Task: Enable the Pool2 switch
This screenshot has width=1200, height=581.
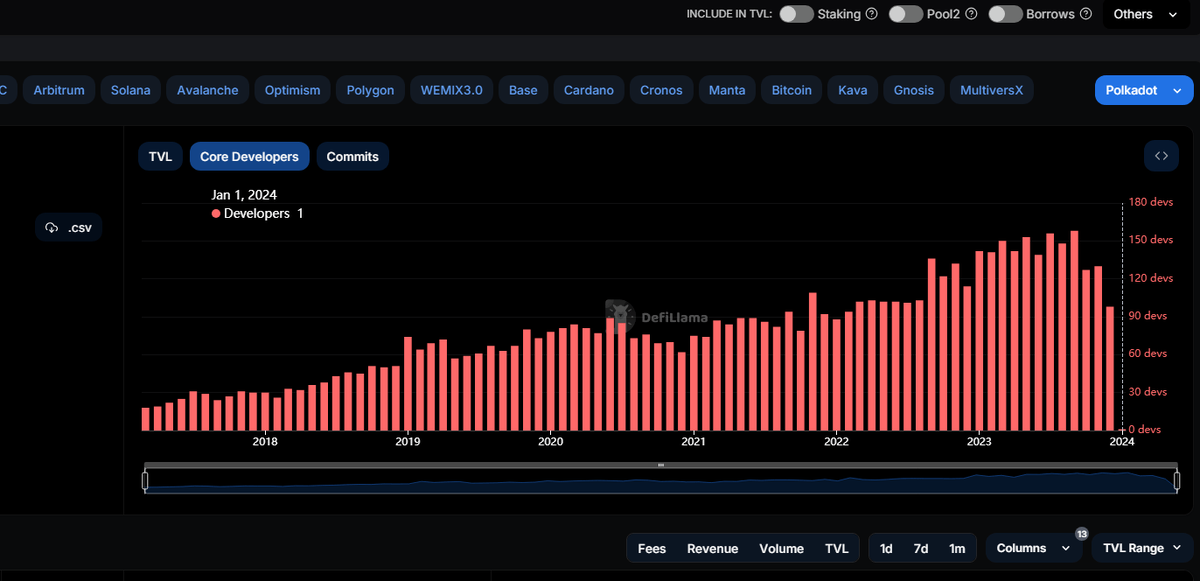Action: point(906,14)
